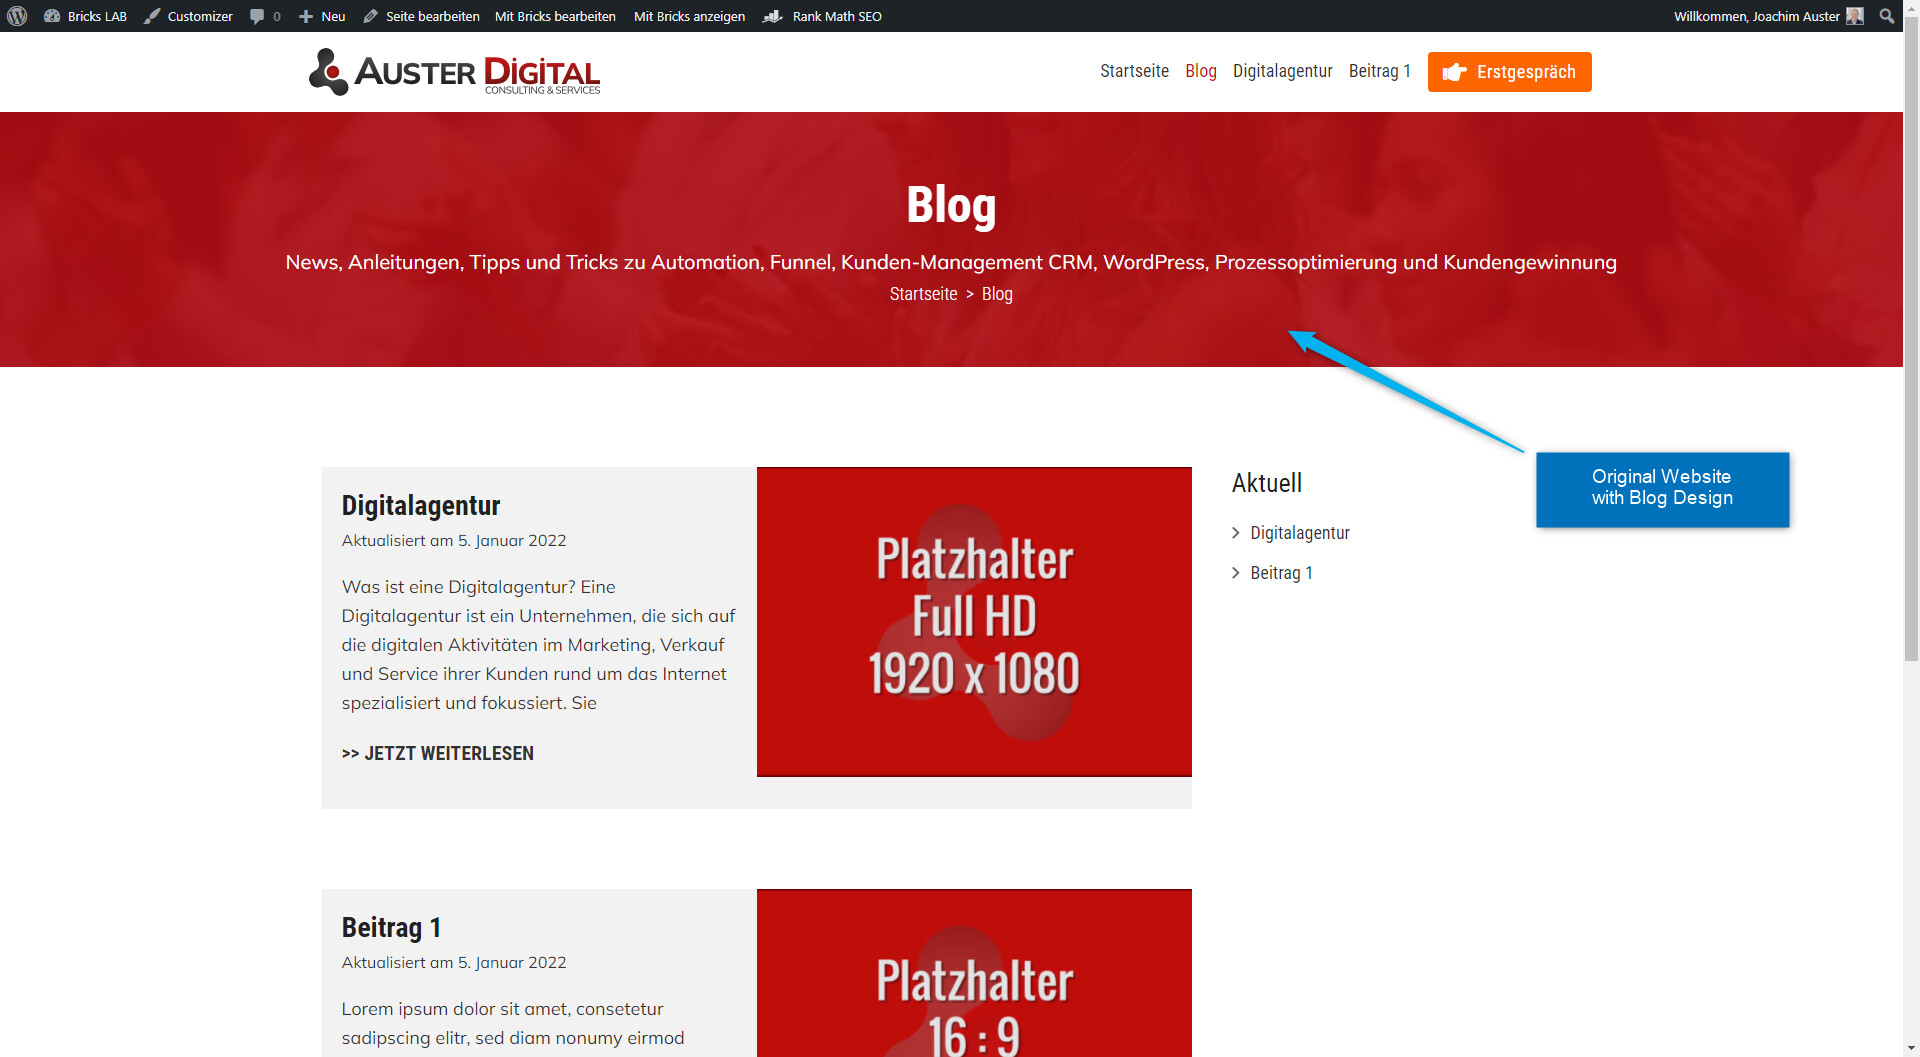This screenshot has width=1920, height=1057.
Task: Click Digitalagentur in Aktuell sidebar
Action: (1300, 533)
